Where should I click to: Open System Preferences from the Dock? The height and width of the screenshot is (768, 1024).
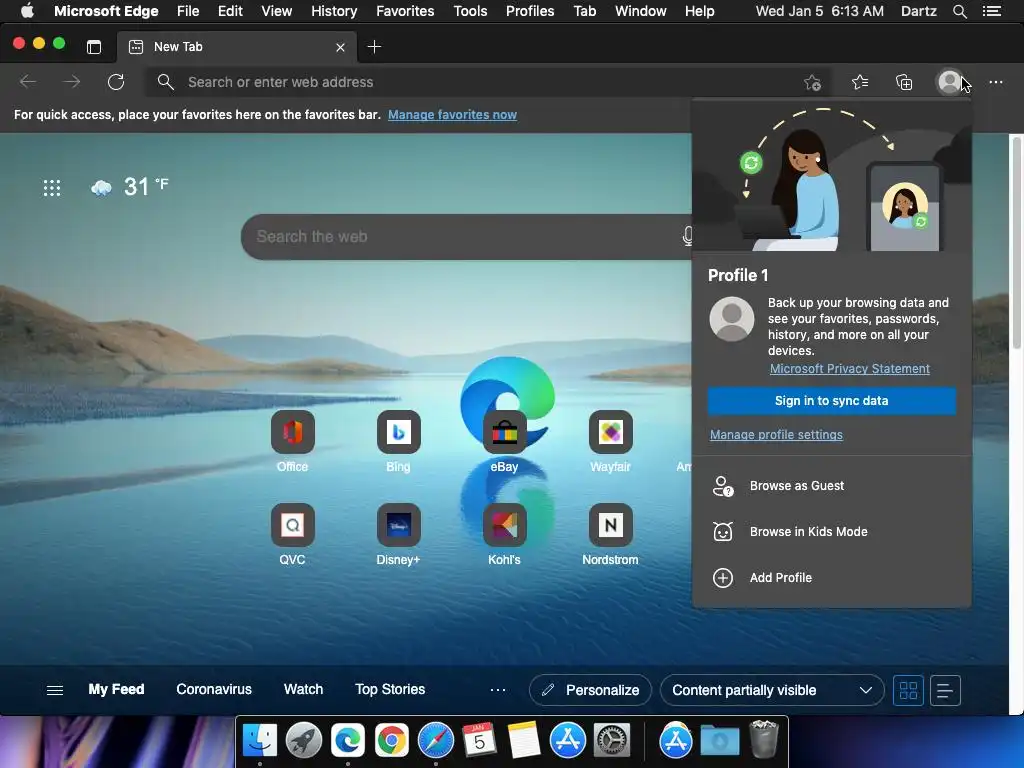[x=611, y=741]
